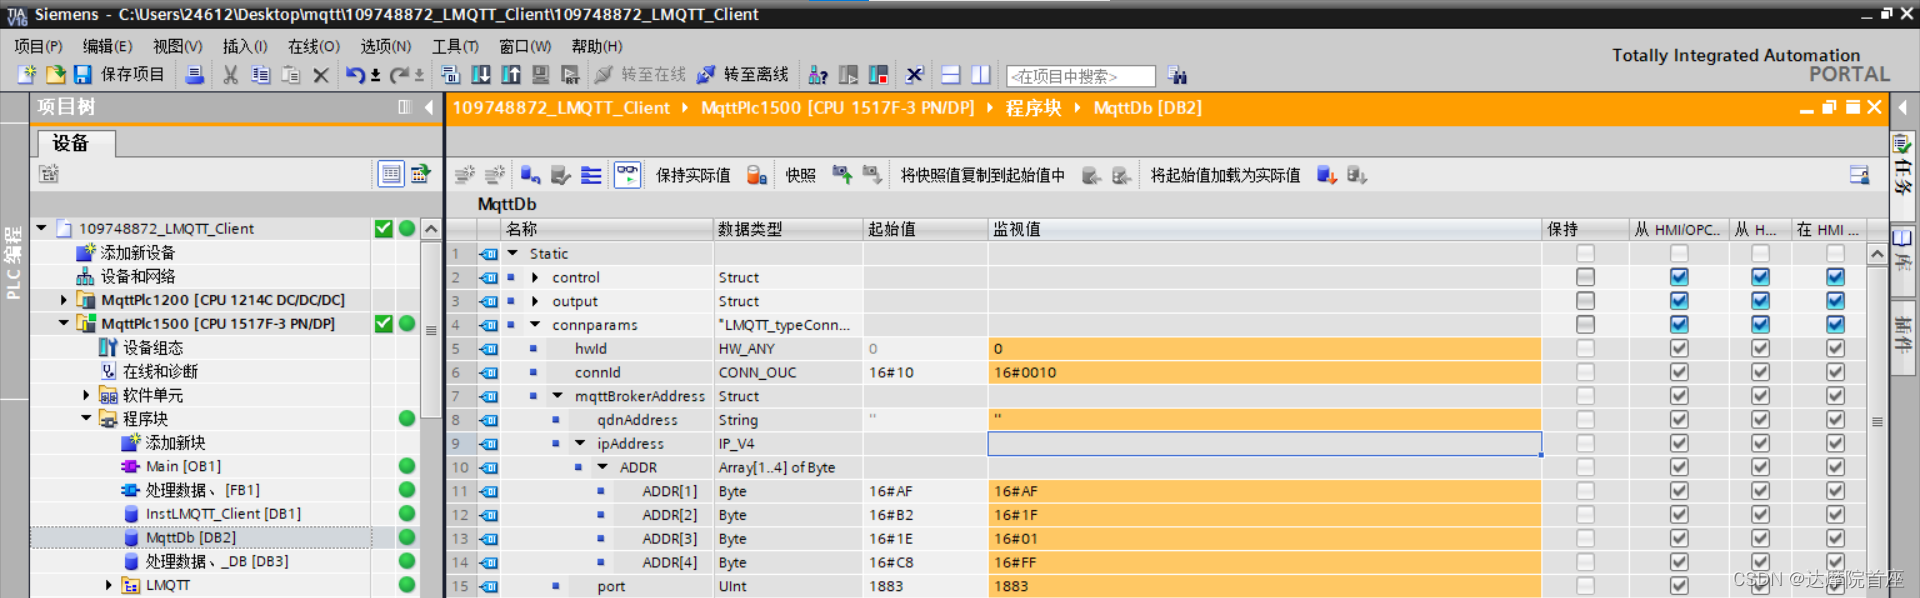Click the expand all rows icon in DB toolbar
Image resolution: width=1920 pixels, height=598 pixels.
[x=591, y=175]
